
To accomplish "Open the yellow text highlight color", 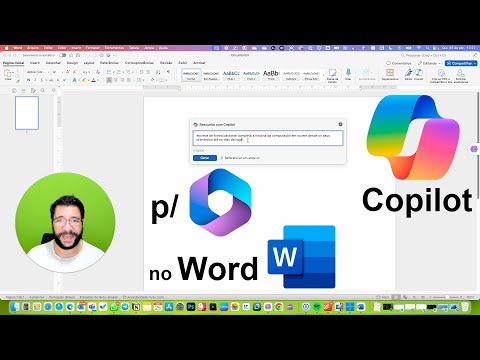I will (84, 80).
